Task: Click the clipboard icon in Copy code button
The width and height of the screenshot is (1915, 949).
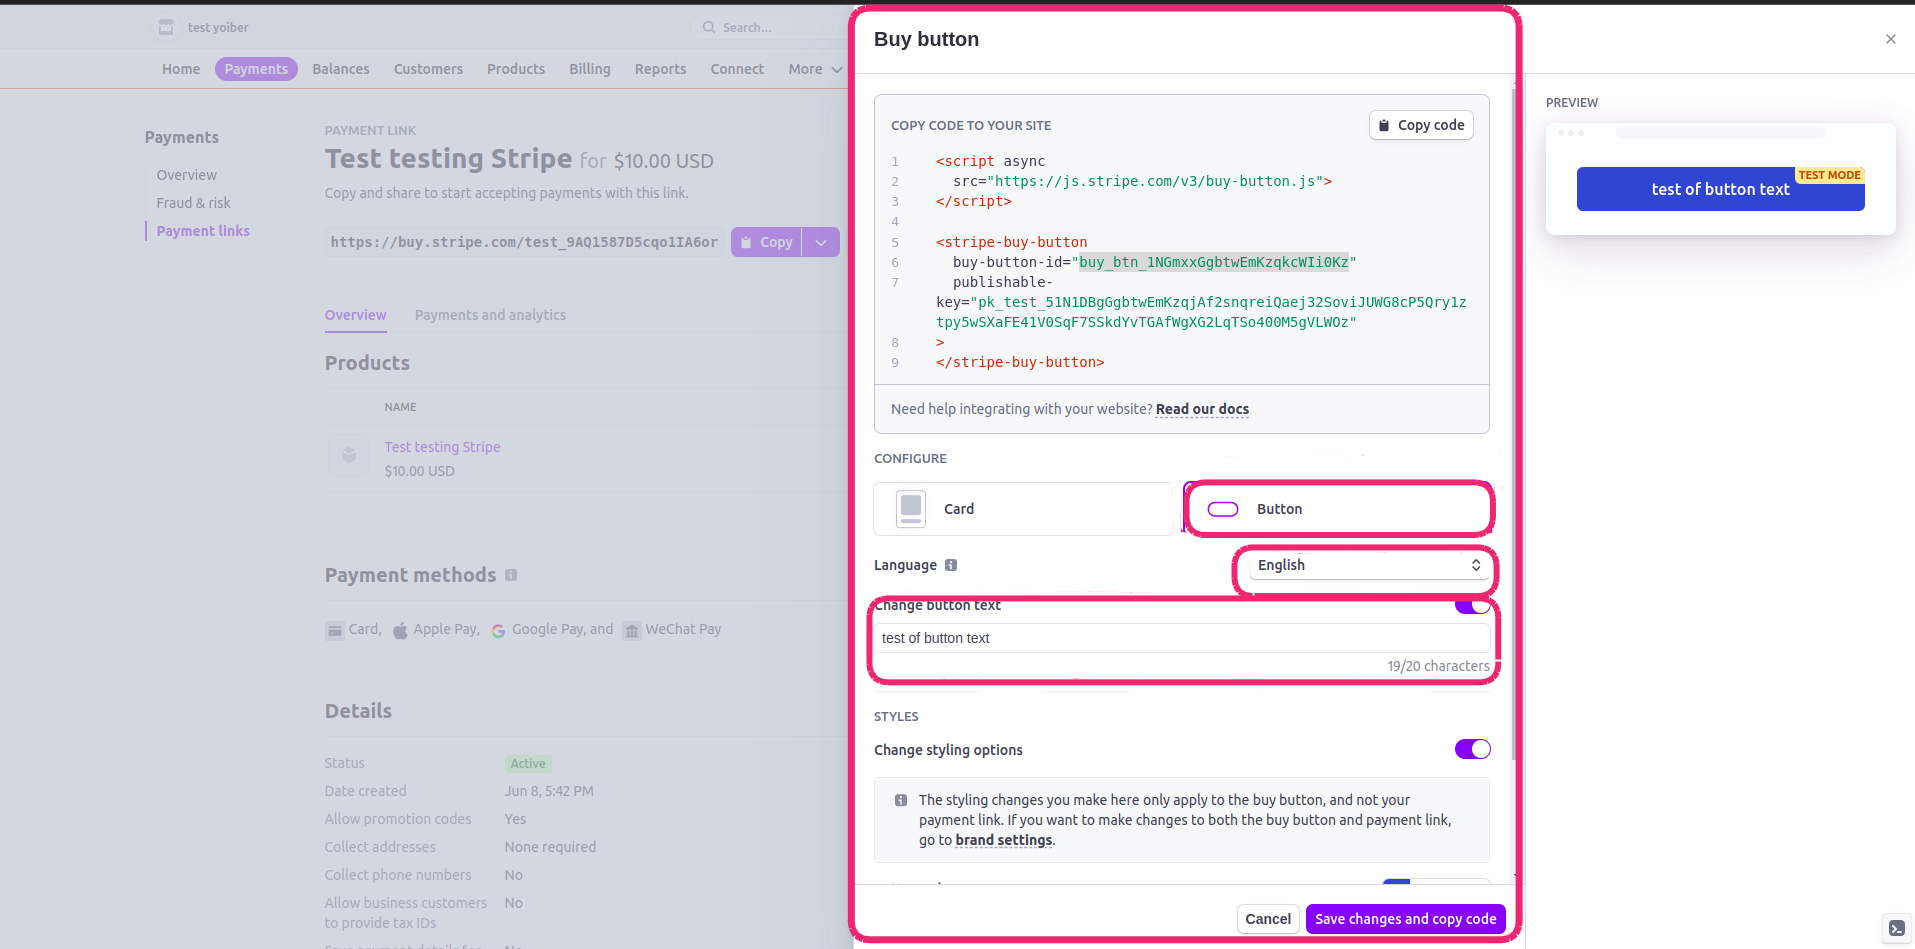Action: point(1384,125)
